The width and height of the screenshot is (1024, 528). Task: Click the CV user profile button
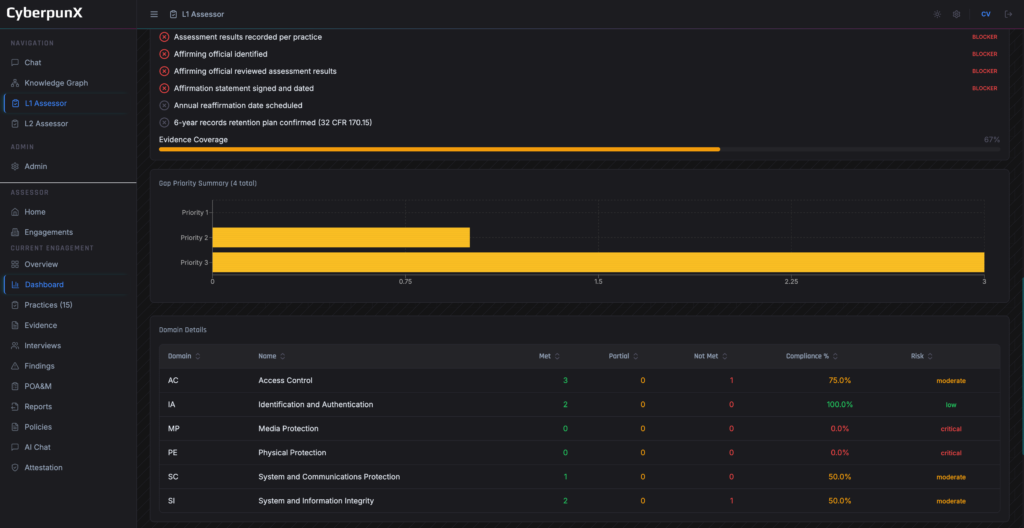pyautogui.click(x=985, y=14)
